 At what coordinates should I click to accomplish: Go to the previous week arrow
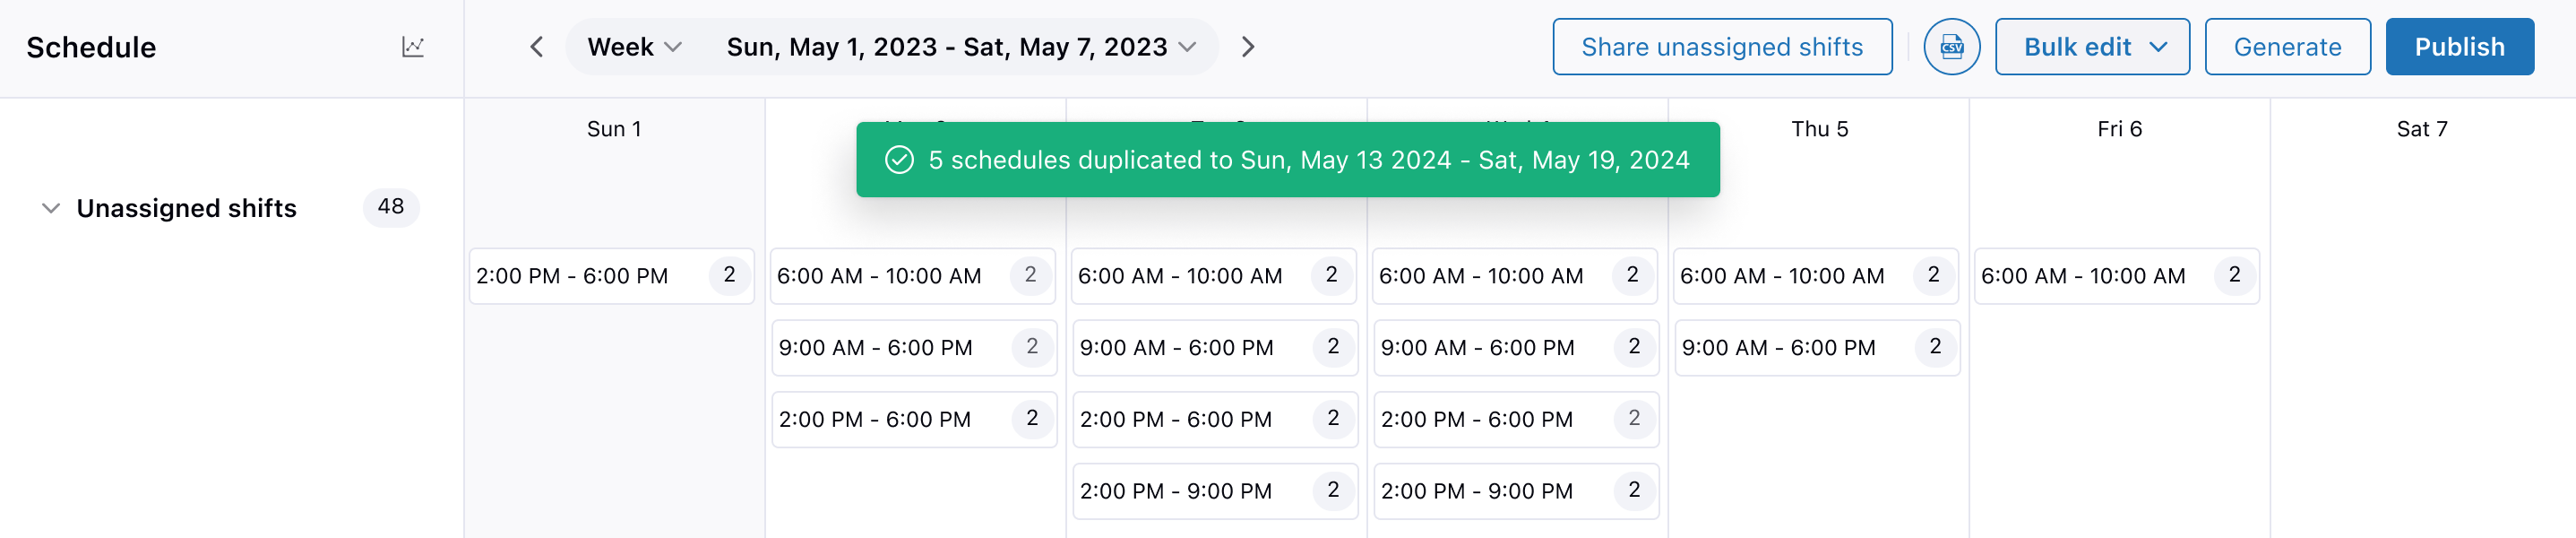[537, 47]
